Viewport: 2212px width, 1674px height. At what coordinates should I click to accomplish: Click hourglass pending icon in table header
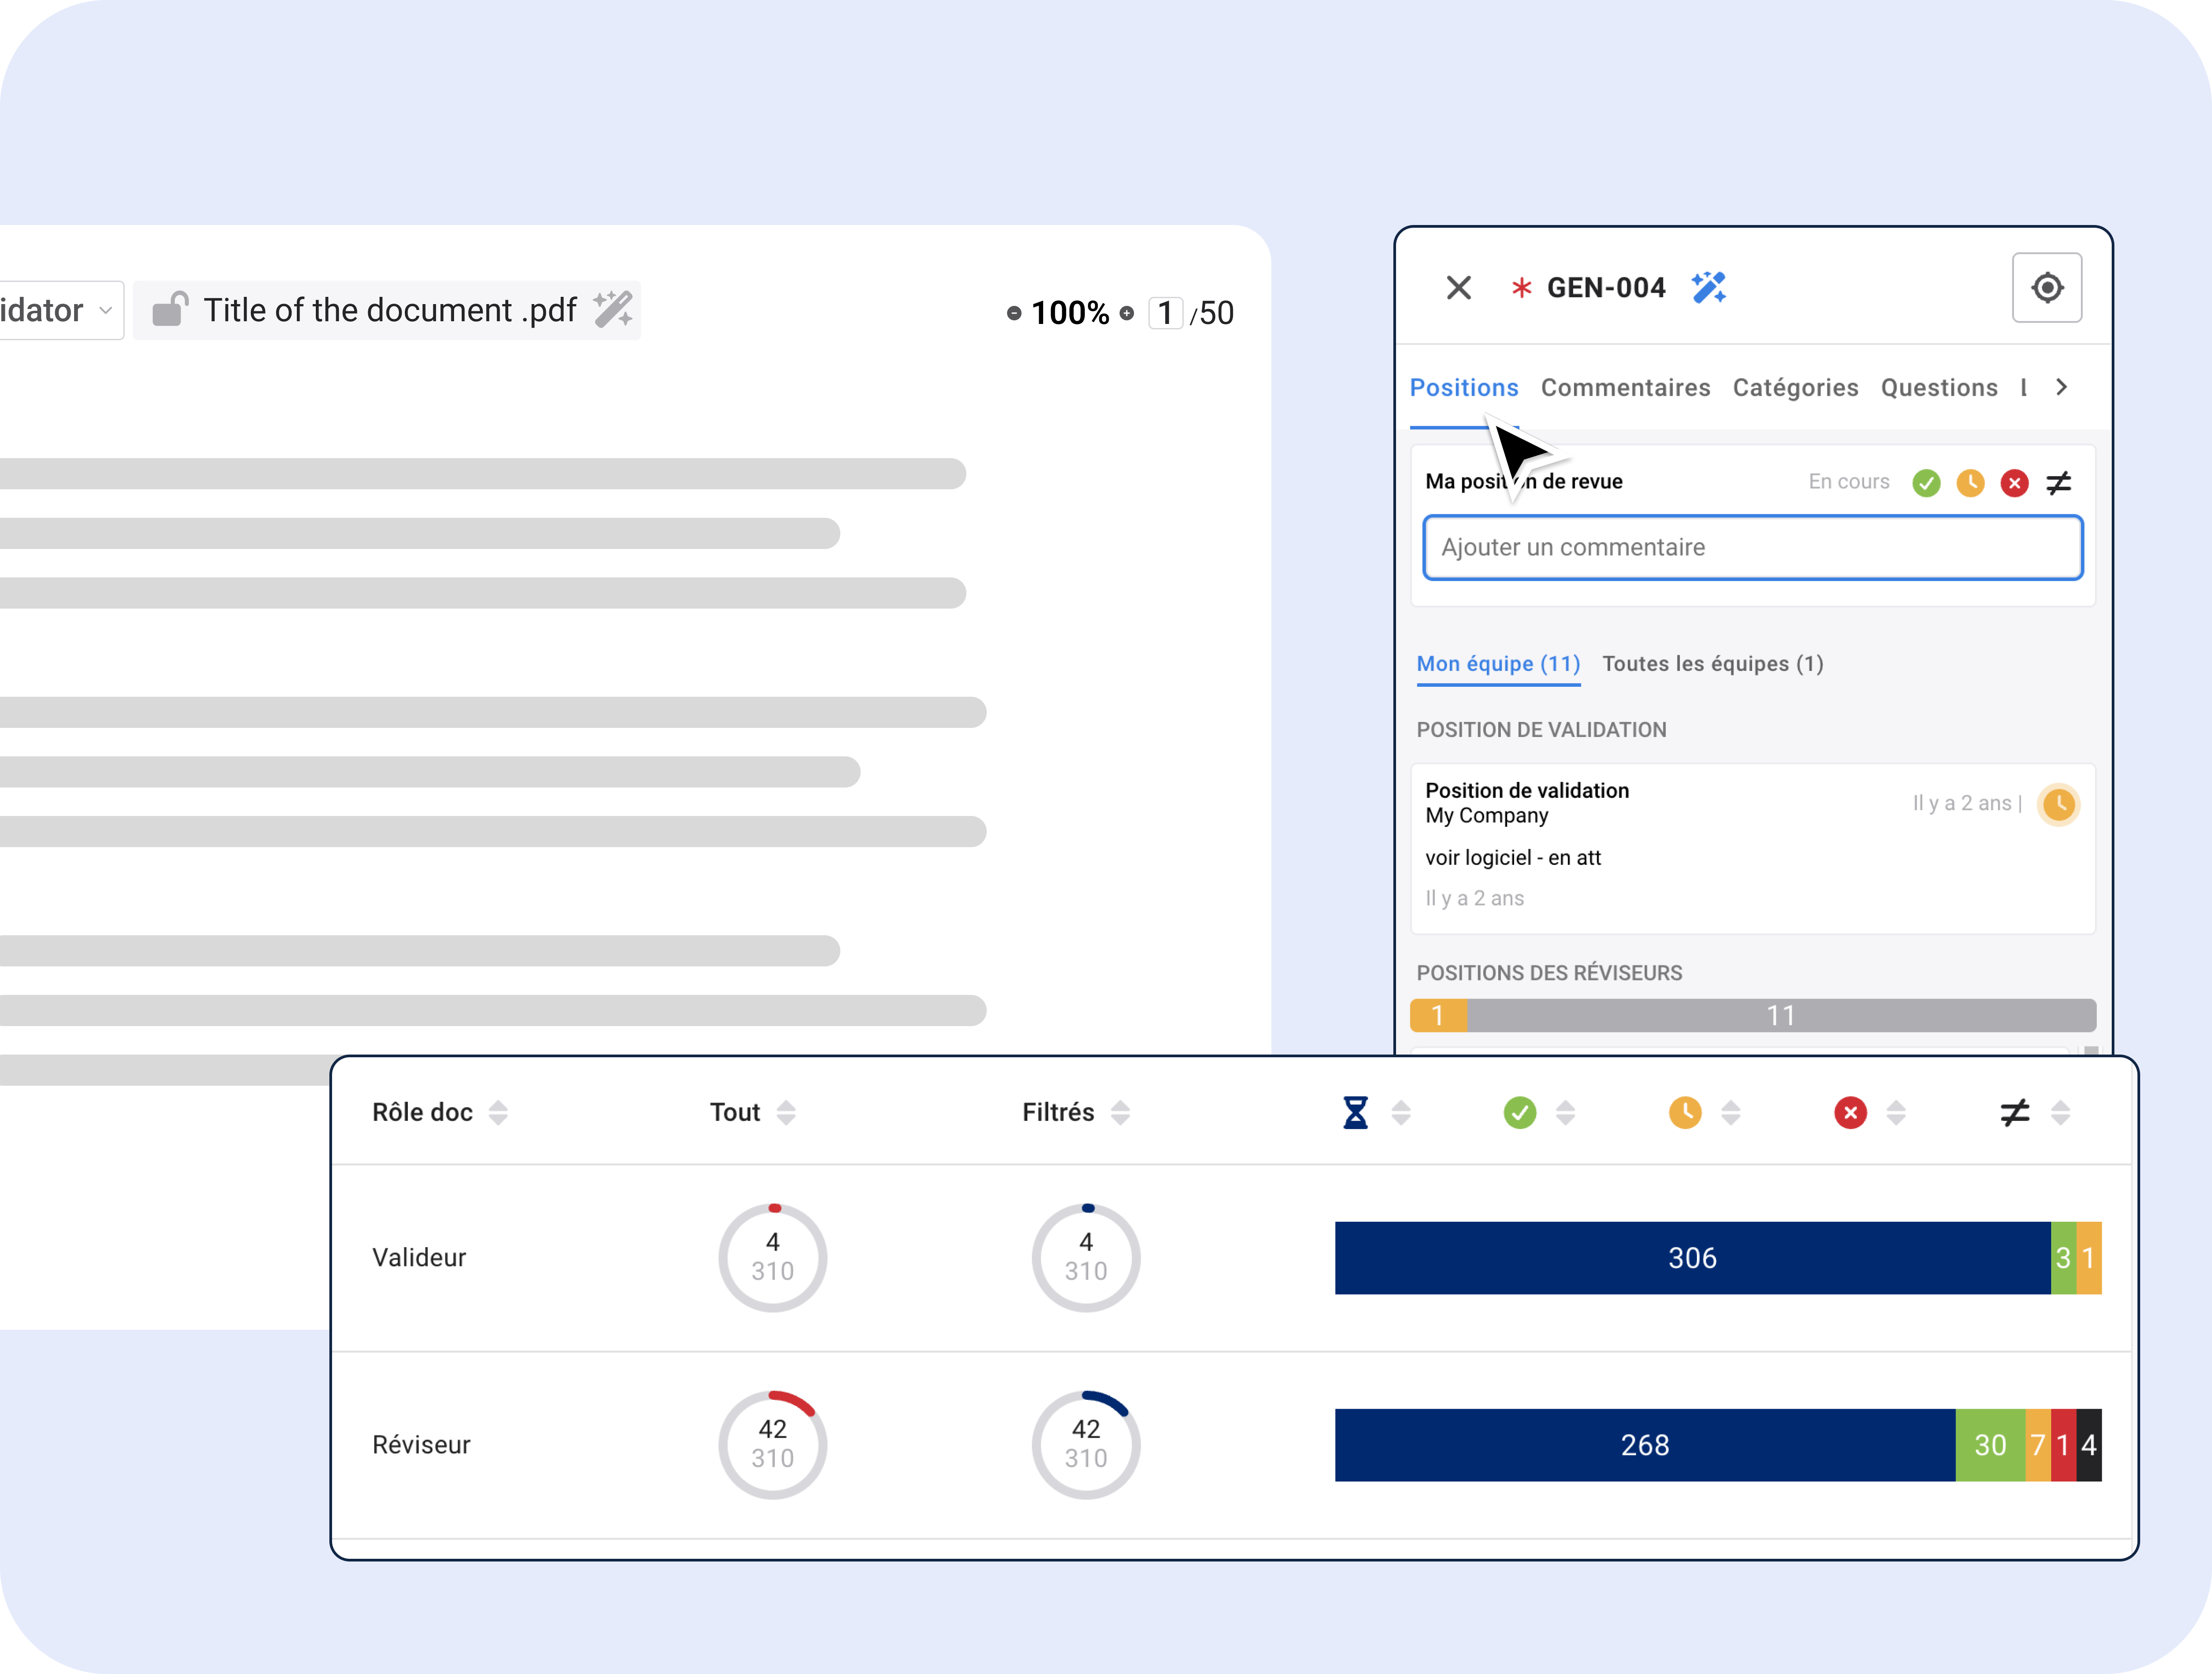pyautogui.click(x=1355, y=1112)
